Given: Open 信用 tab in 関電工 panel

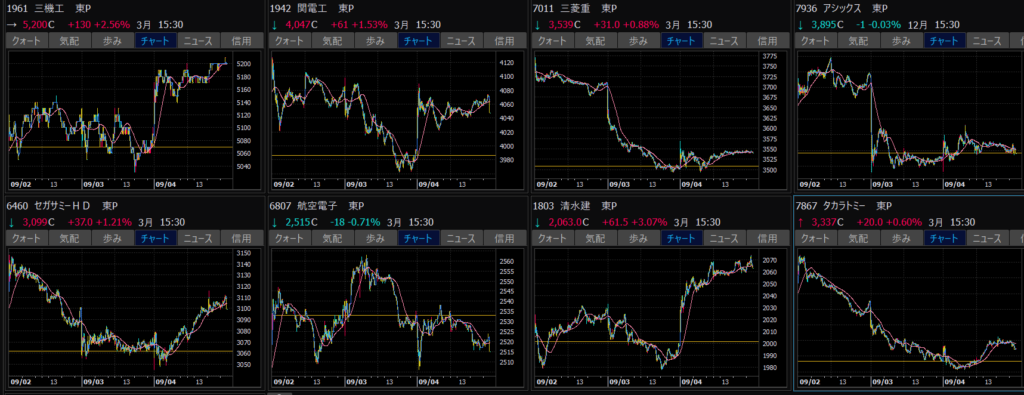Looking at the screenshot, I should [505, 40].
